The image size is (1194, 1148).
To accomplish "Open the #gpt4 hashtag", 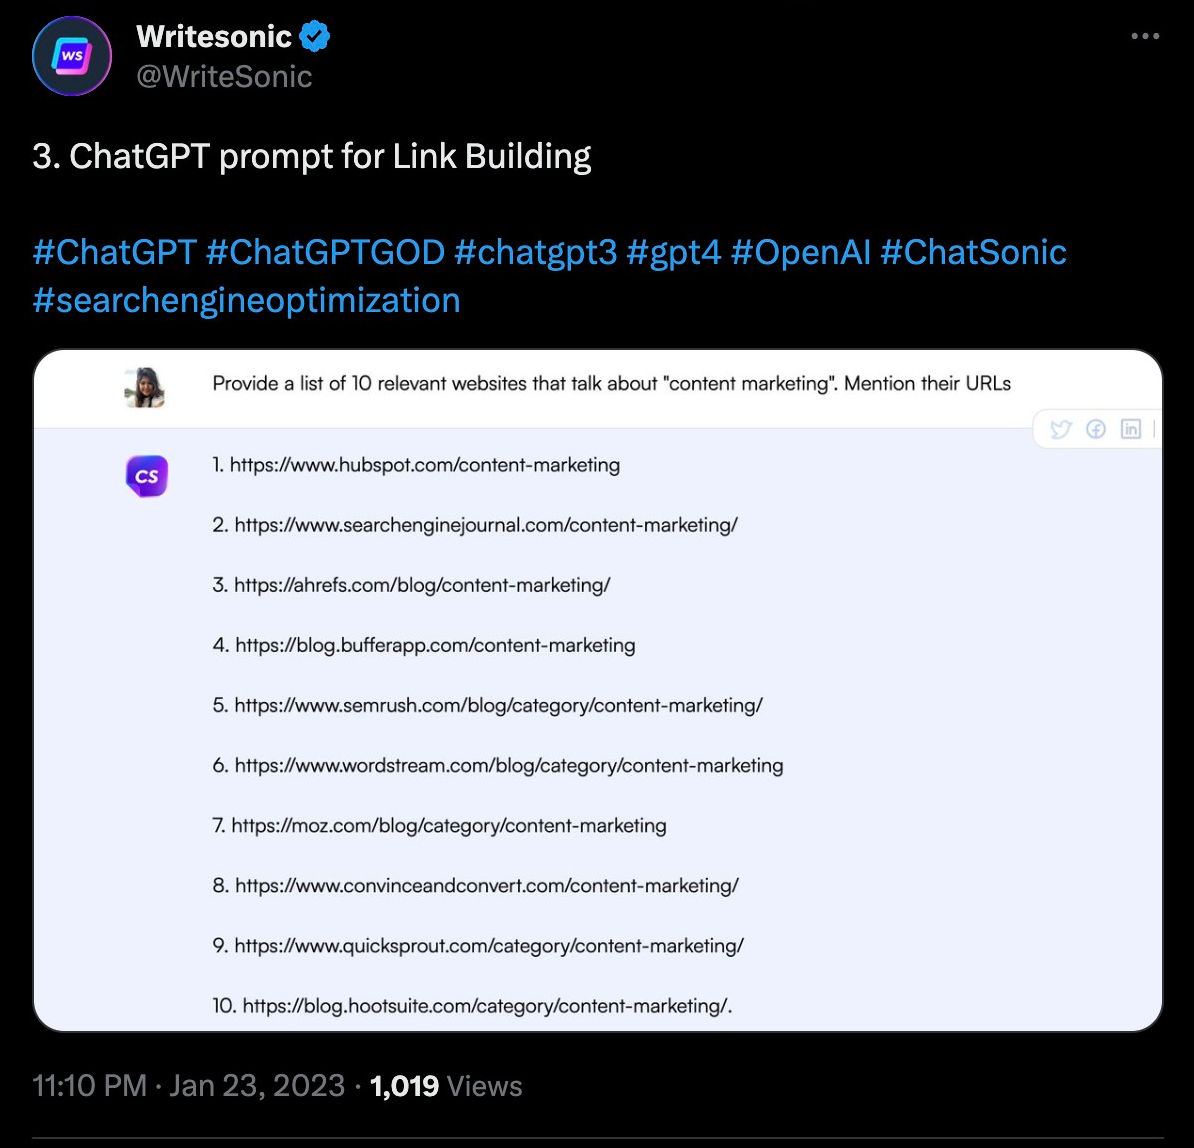I will pyautogui.click(x=674, y=253).
